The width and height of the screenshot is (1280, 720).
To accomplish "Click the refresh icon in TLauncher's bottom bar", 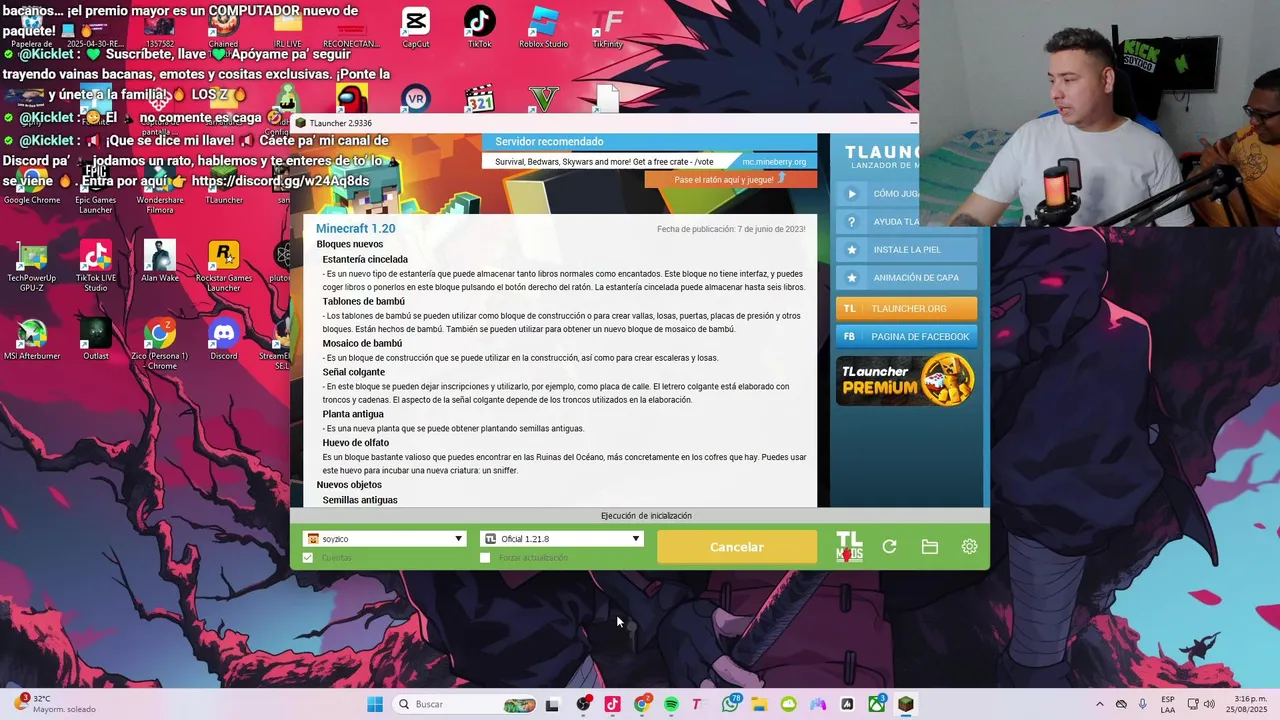I will [889, 546].
